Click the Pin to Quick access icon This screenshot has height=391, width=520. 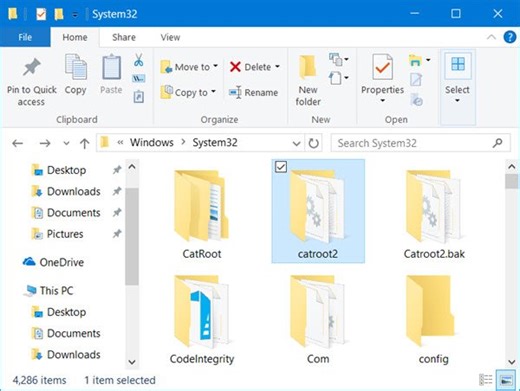[x=32, y=67]
